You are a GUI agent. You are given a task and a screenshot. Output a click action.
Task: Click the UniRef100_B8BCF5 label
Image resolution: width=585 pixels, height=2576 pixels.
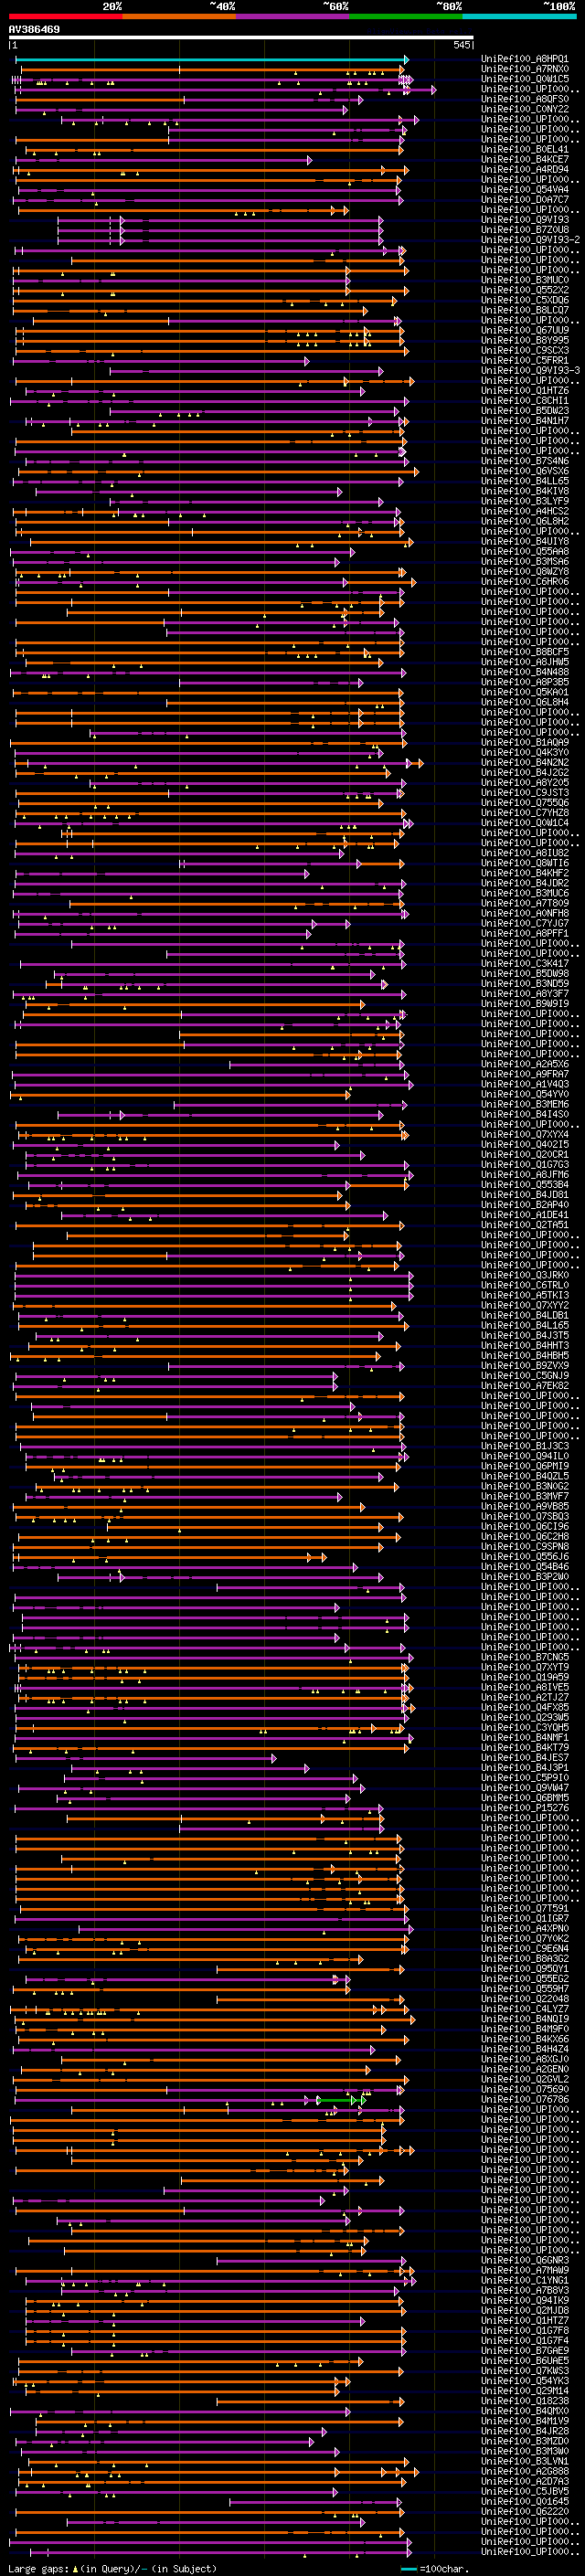click(525, 652)
